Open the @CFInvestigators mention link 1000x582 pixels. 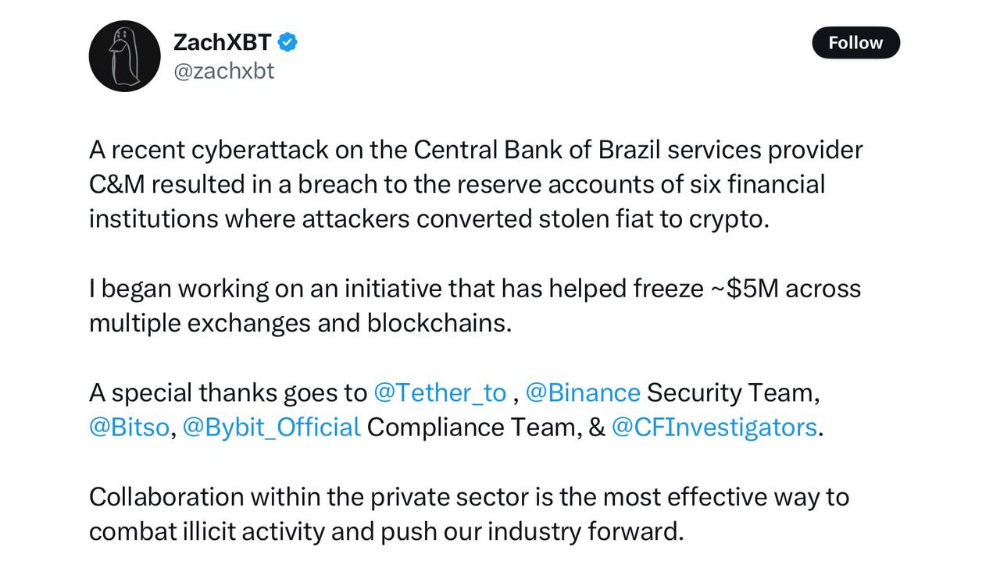(x=714, y=427)
